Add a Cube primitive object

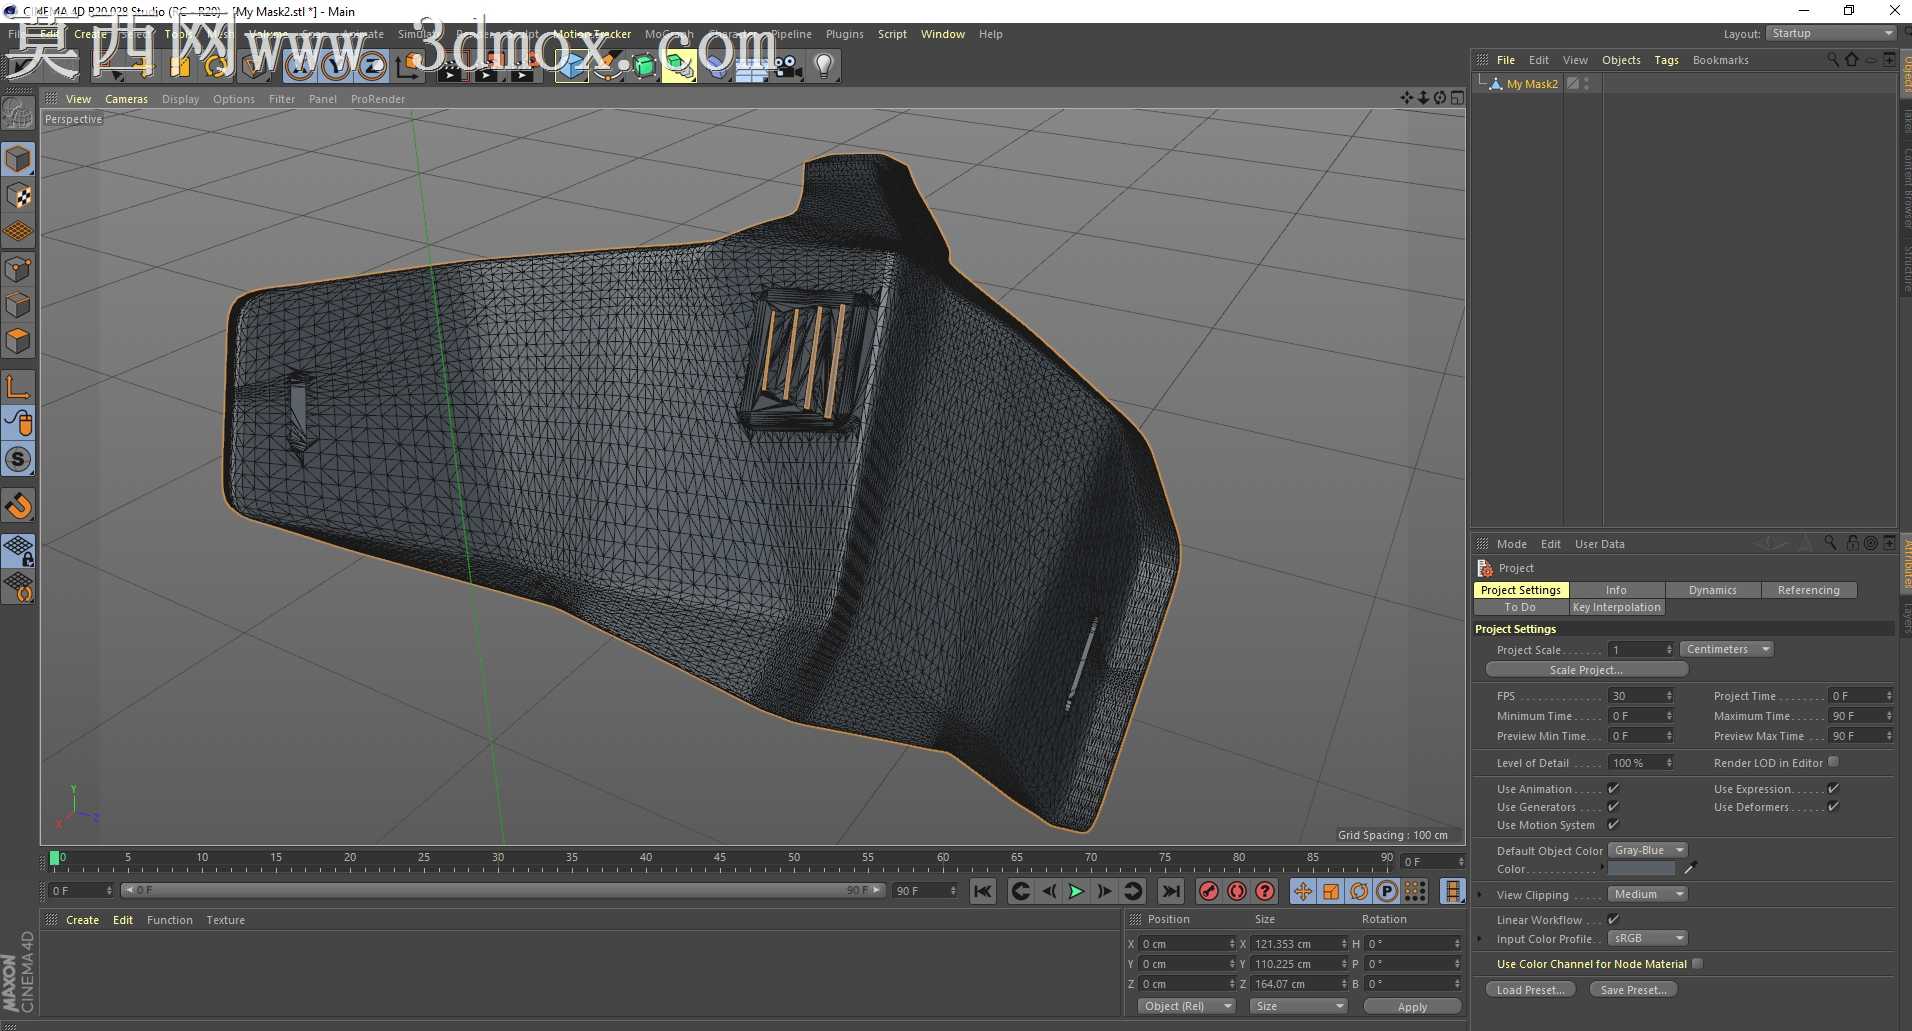(x=571, y=67)
